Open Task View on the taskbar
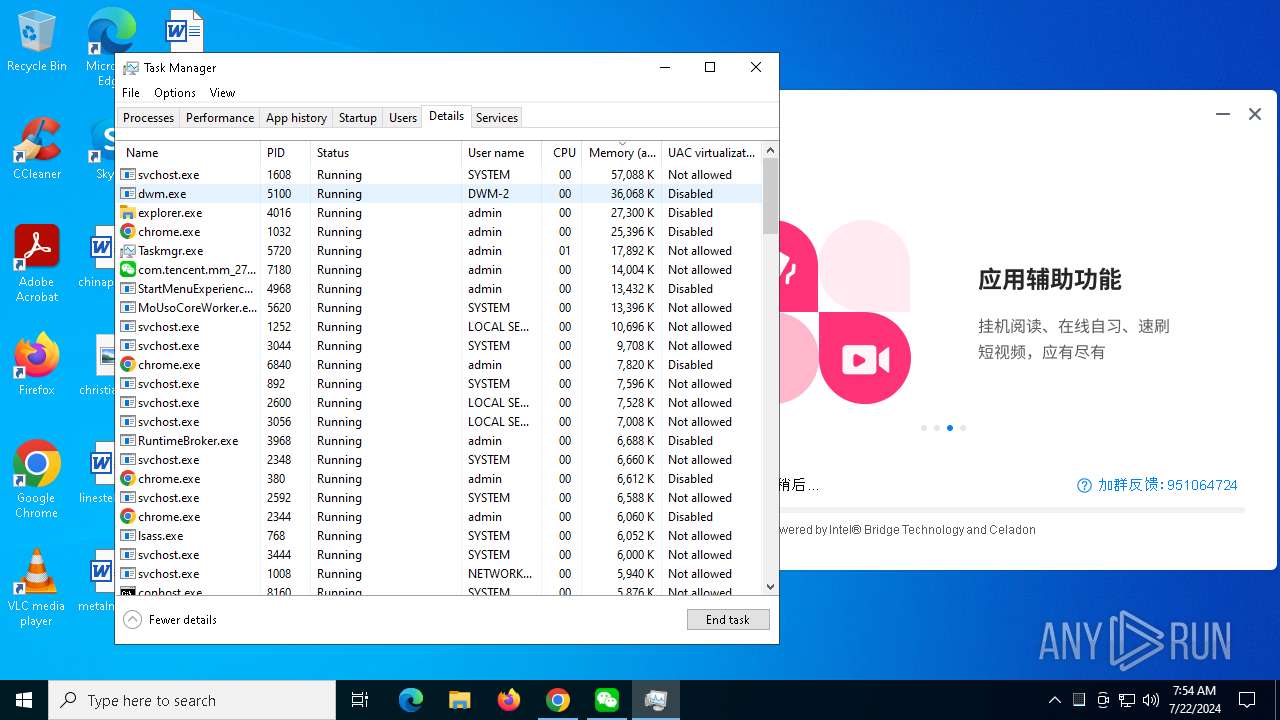 360,700
